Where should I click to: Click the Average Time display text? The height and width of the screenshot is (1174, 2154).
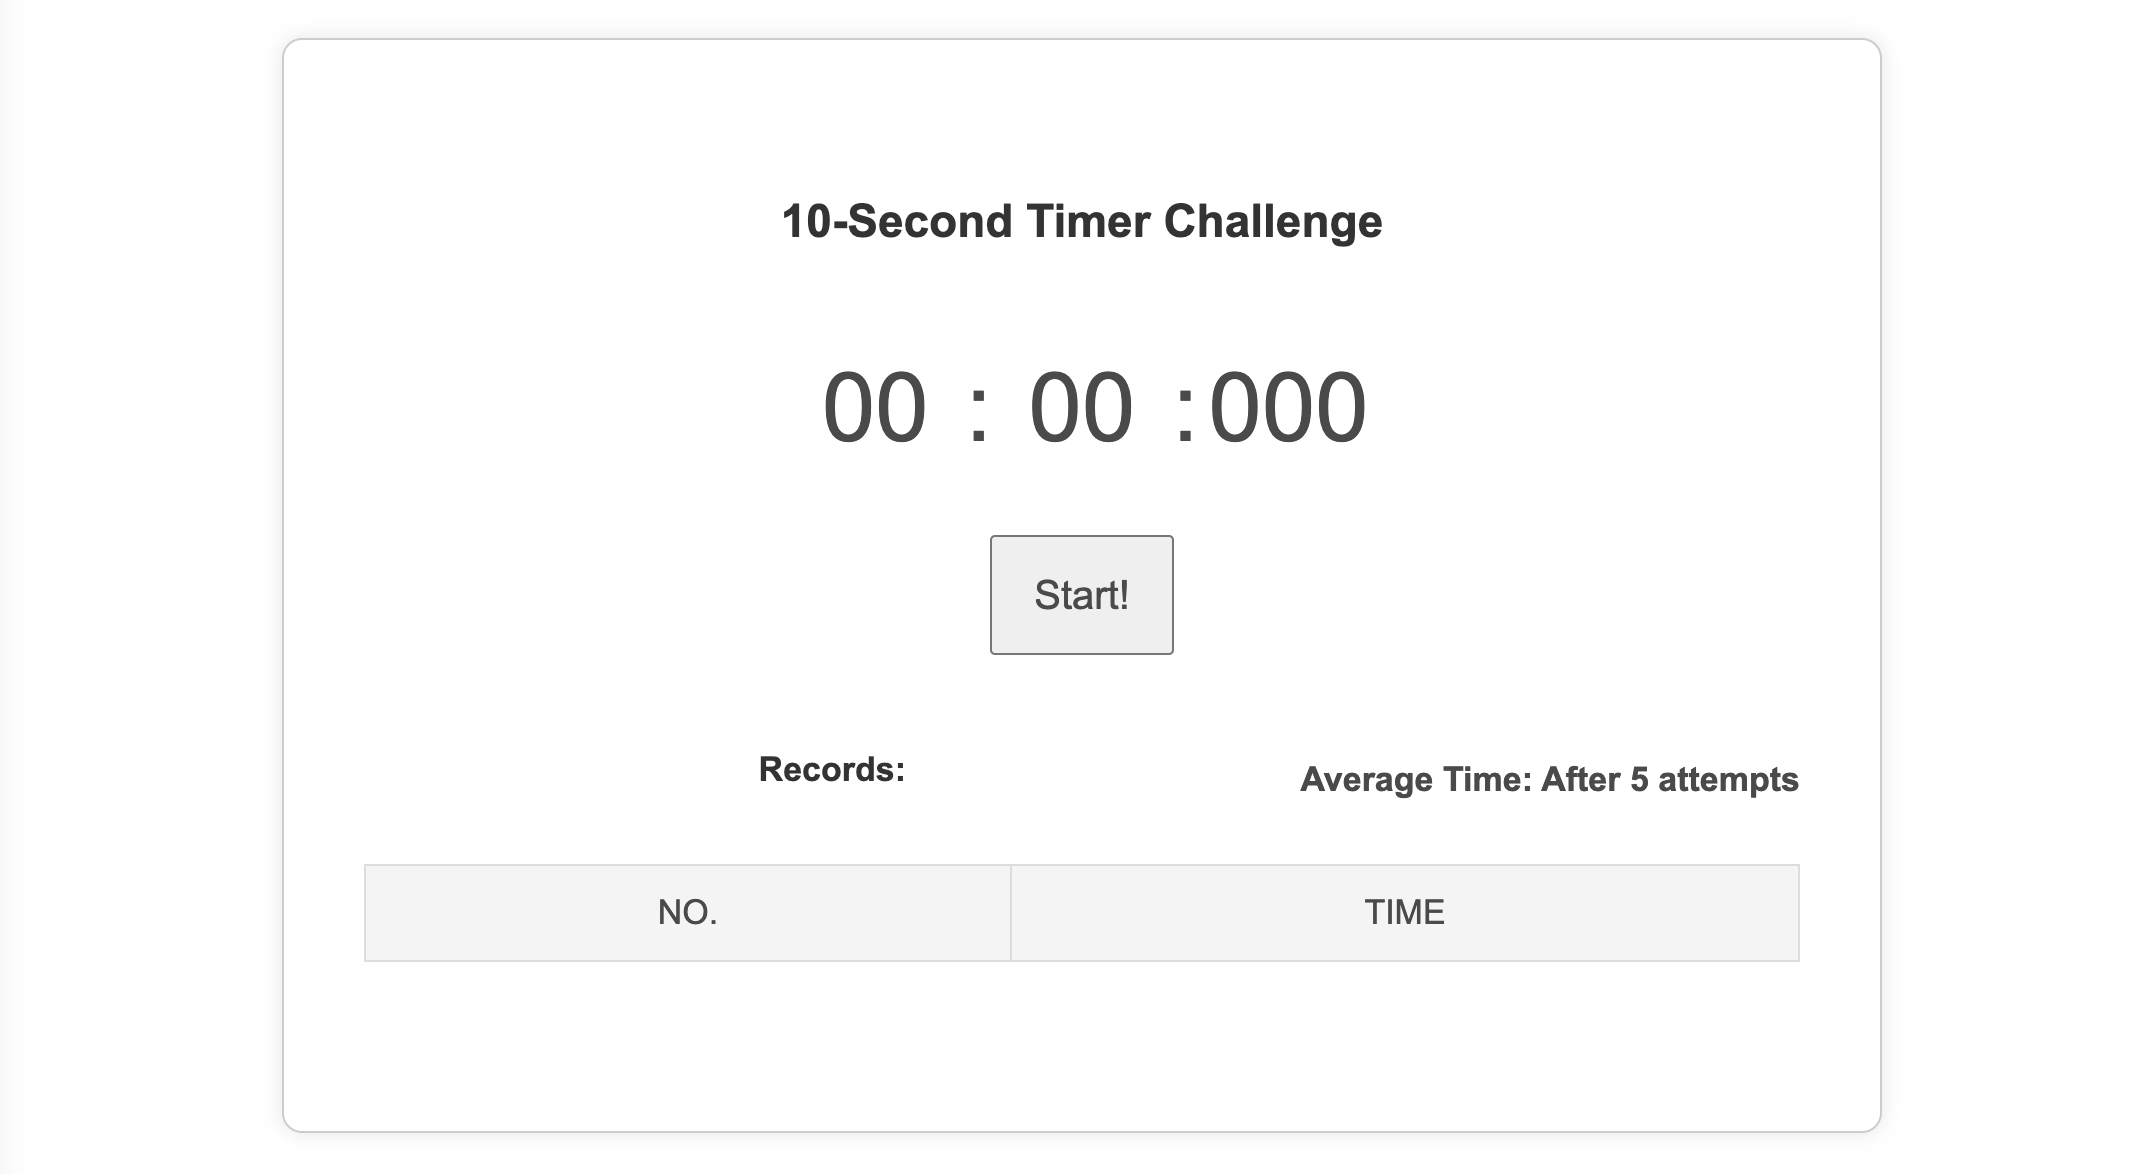1550,779
